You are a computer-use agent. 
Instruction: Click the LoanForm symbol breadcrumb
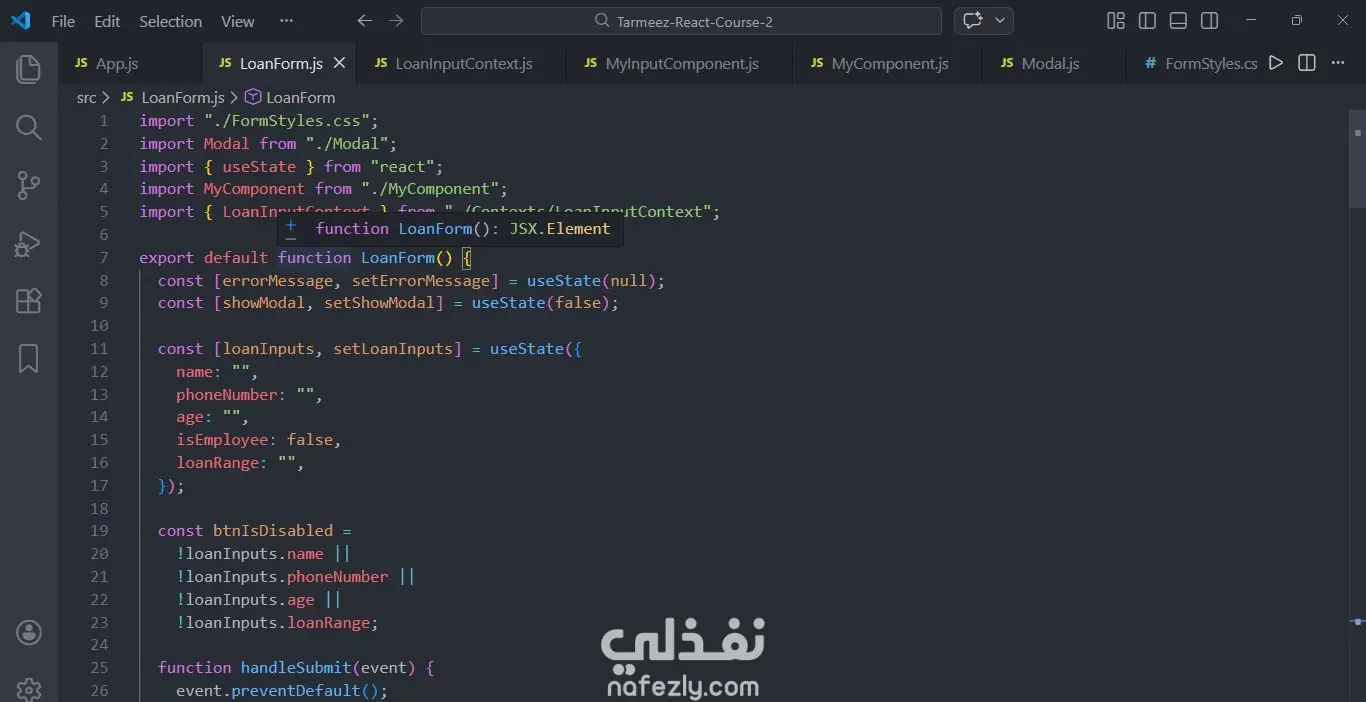(290, 97)
